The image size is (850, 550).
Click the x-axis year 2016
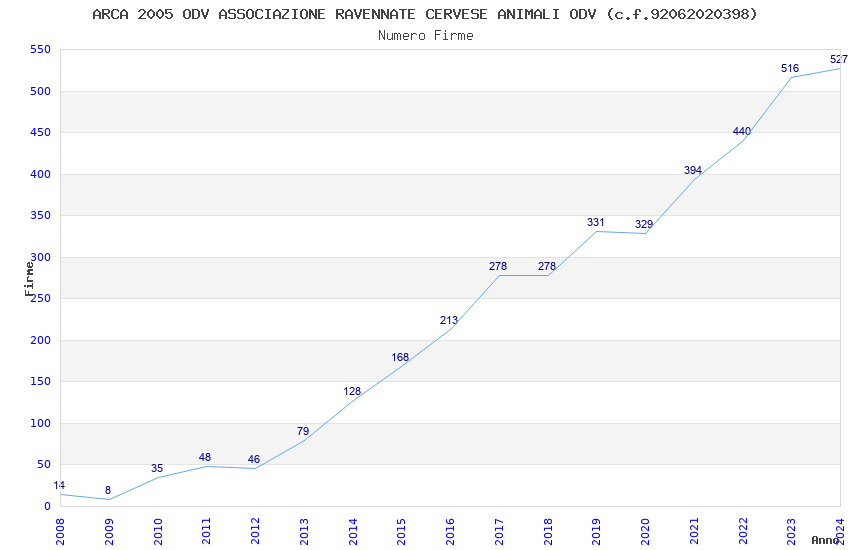click(450, 531)
